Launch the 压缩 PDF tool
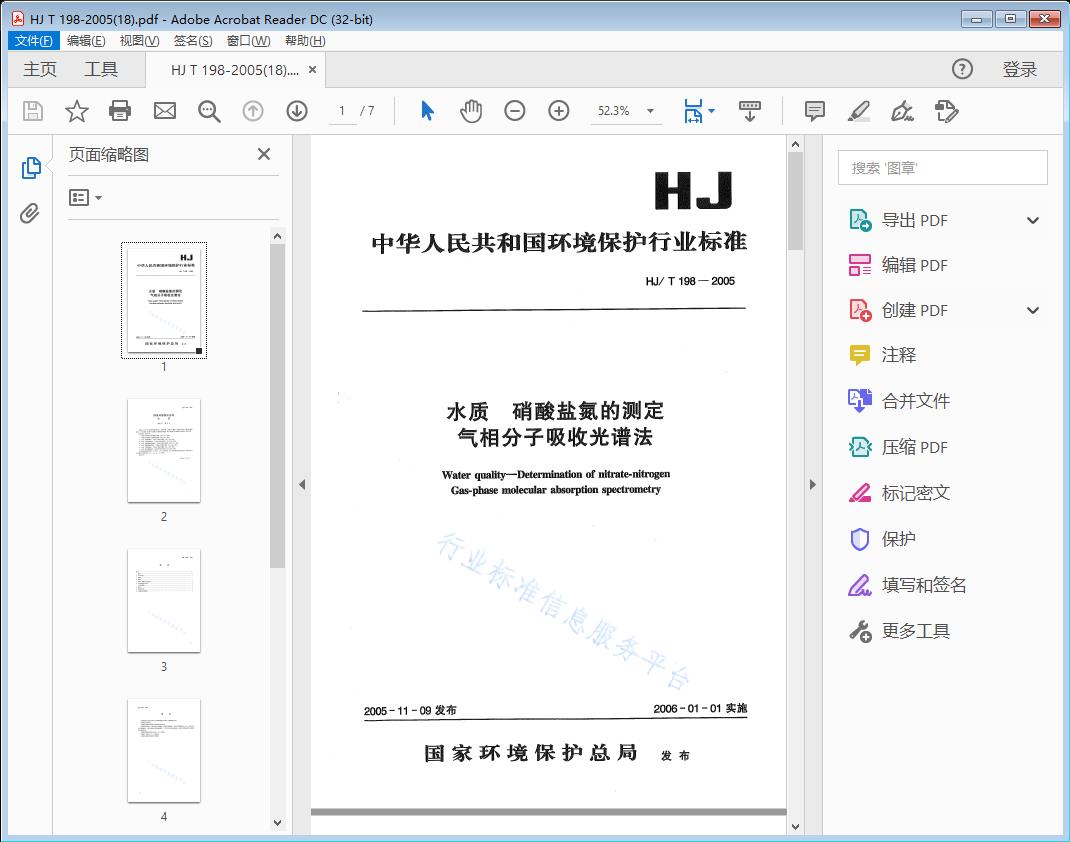The height and width of the screenshot is (842, 1070). [917, 447]
